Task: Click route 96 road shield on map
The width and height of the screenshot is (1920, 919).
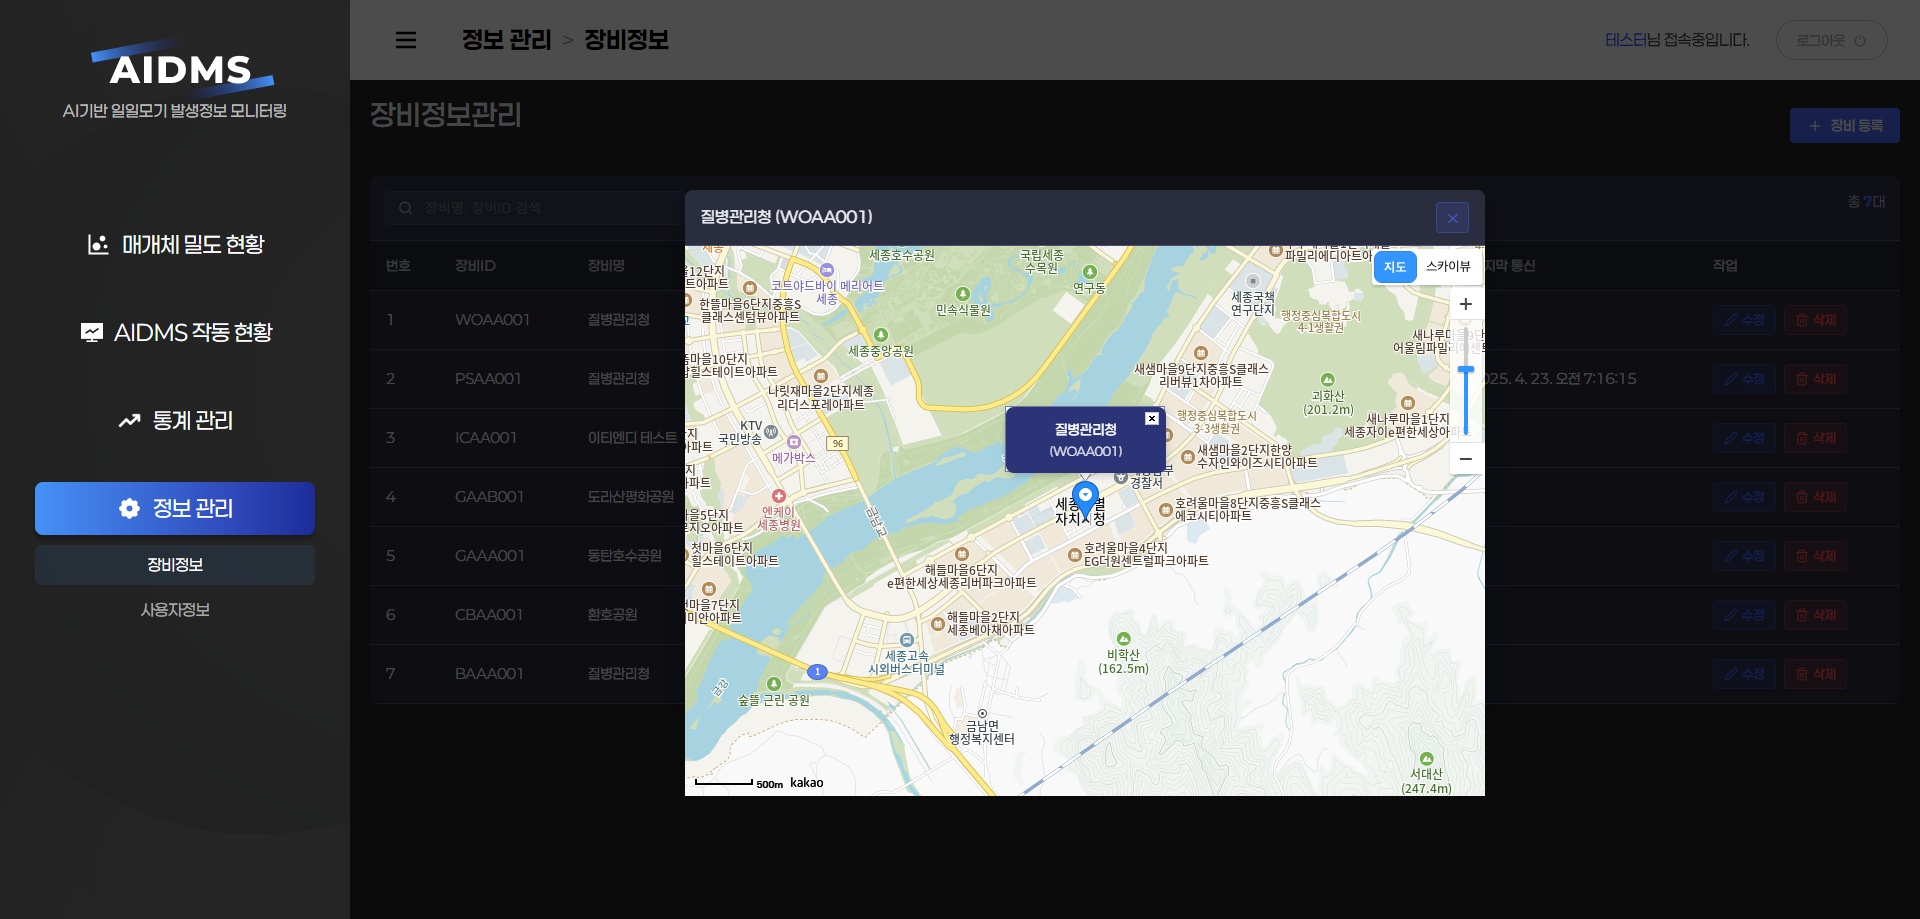Action: pos(838,443)
